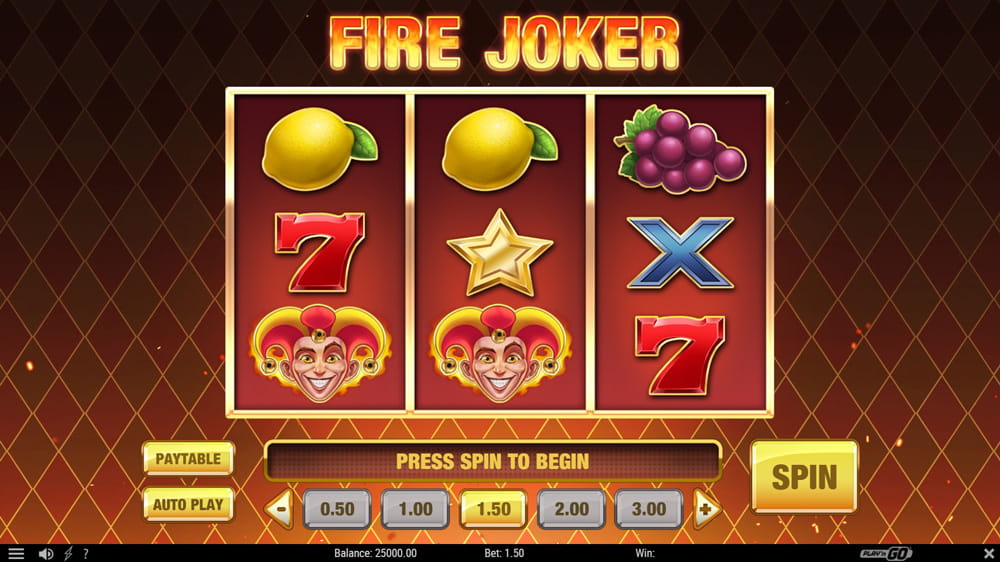Click the gold star symbol on middle reel
The height and width of the screenshot is (562, 1000).
499,253
